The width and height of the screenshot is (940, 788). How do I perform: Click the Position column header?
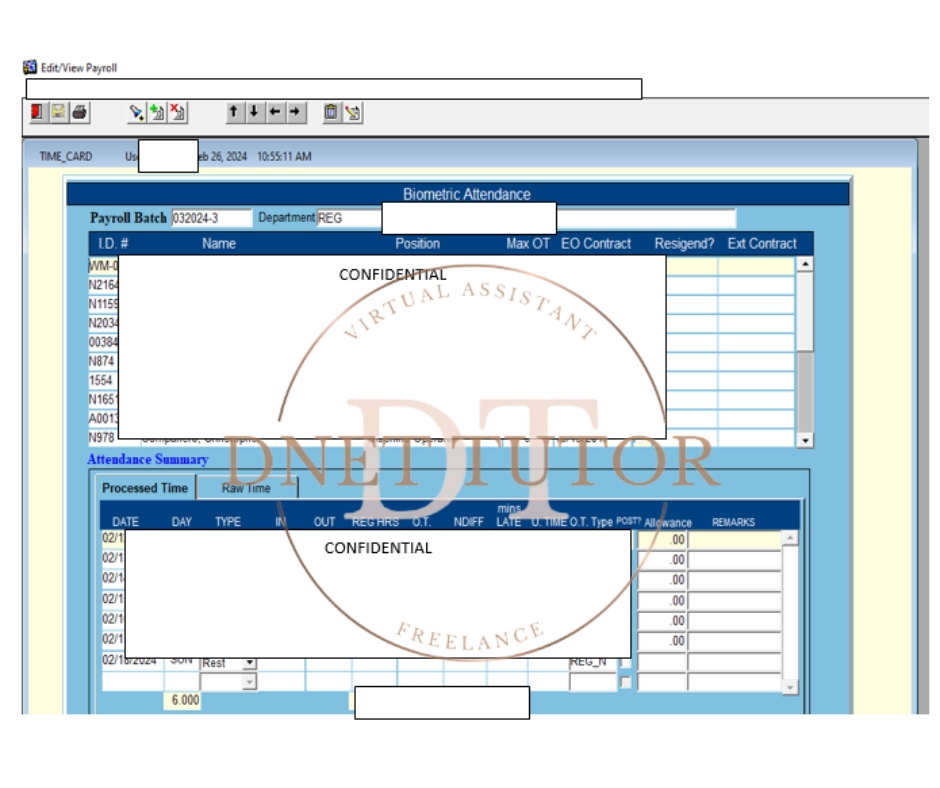417,243
